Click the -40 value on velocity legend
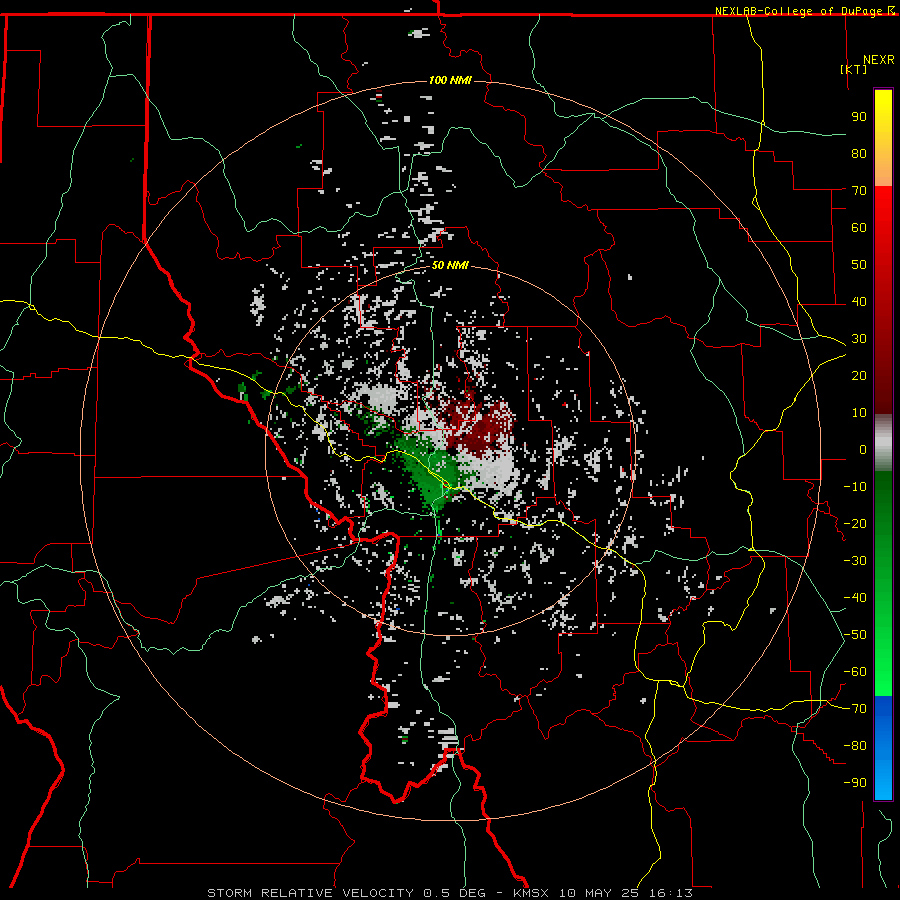 (855, 598)
